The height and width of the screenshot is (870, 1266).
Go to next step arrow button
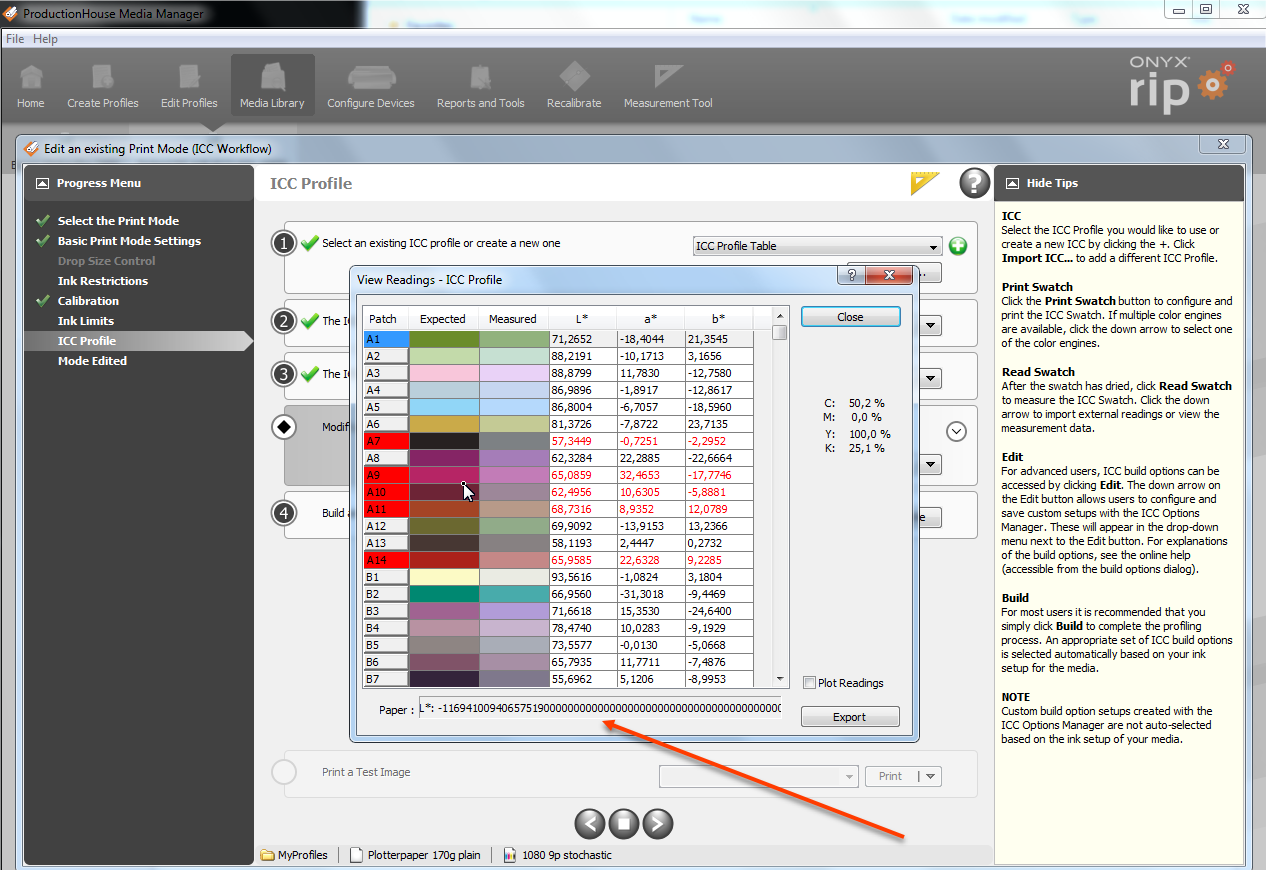point(657,823)
